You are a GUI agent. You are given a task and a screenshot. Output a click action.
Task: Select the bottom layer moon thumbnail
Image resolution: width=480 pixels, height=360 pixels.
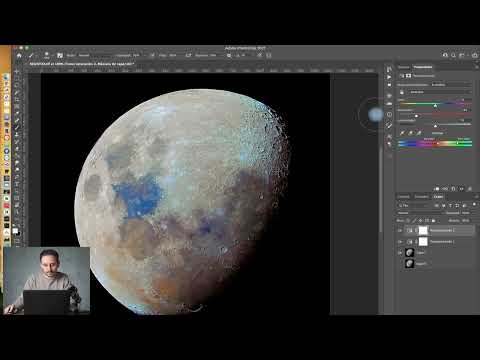tap(409, 264)
